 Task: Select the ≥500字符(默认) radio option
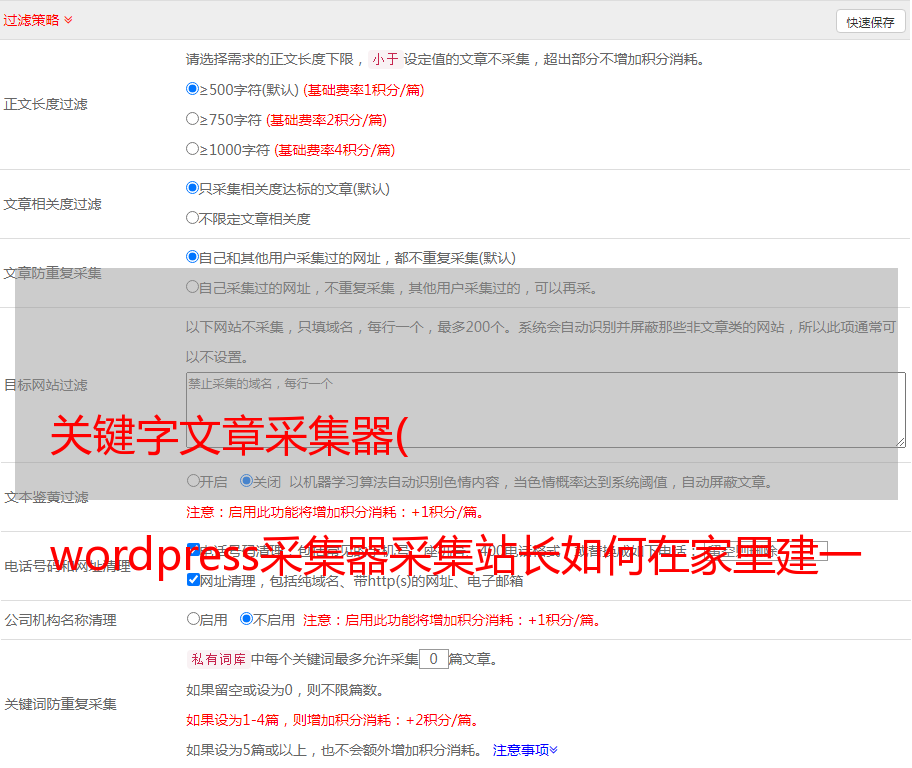193,89
